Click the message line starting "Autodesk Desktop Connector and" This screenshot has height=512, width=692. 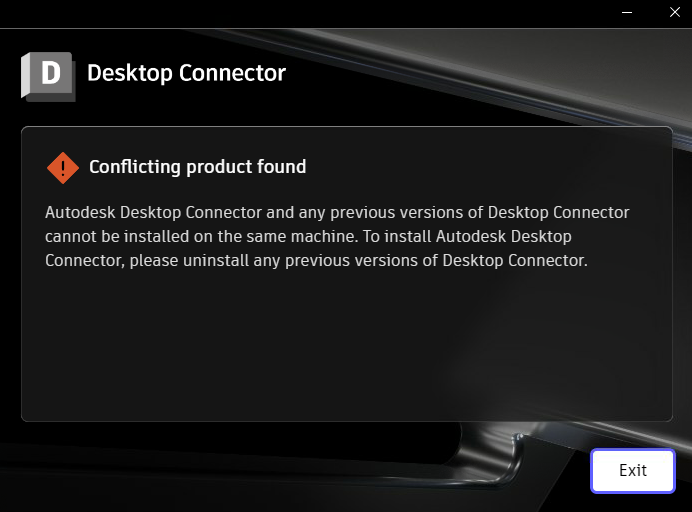coord(337,213)
